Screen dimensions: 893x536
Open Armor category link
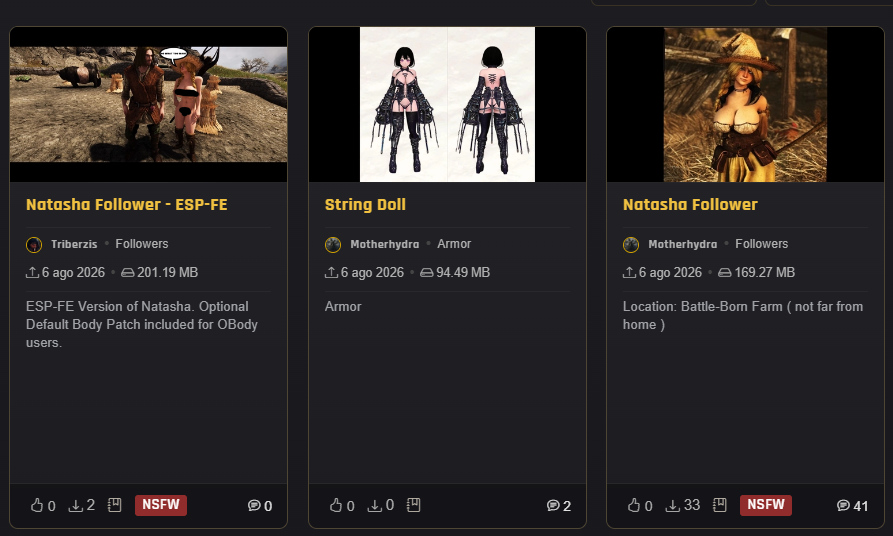tap(454, 244)
